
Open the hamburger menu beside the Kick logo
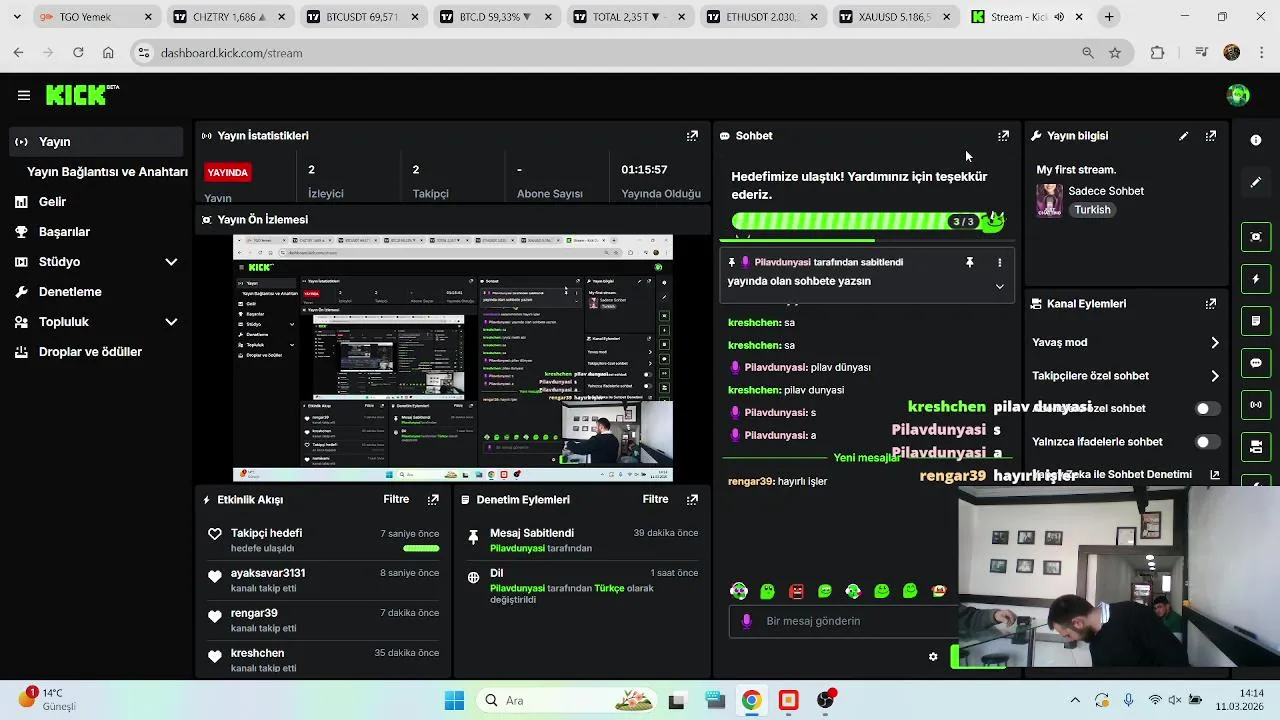24,95
